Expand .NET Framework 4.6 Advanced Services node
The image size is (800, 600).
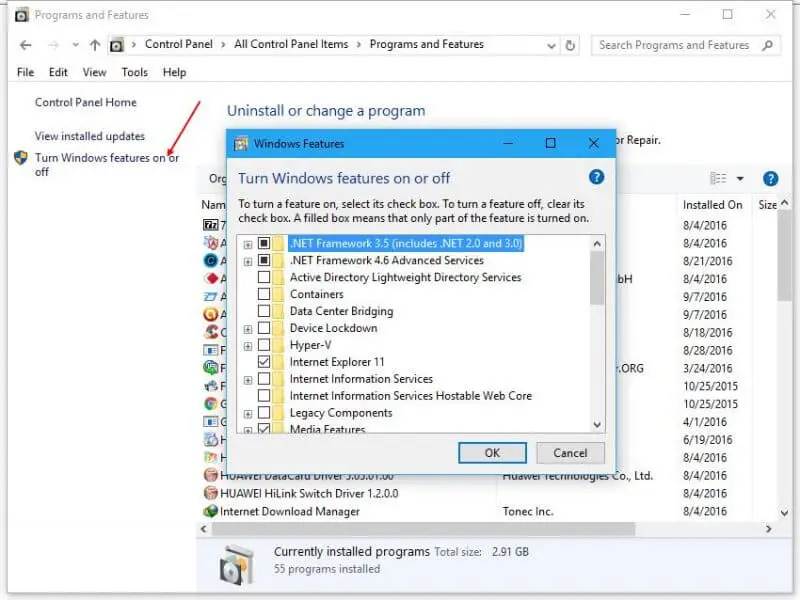tap(248, 261)
